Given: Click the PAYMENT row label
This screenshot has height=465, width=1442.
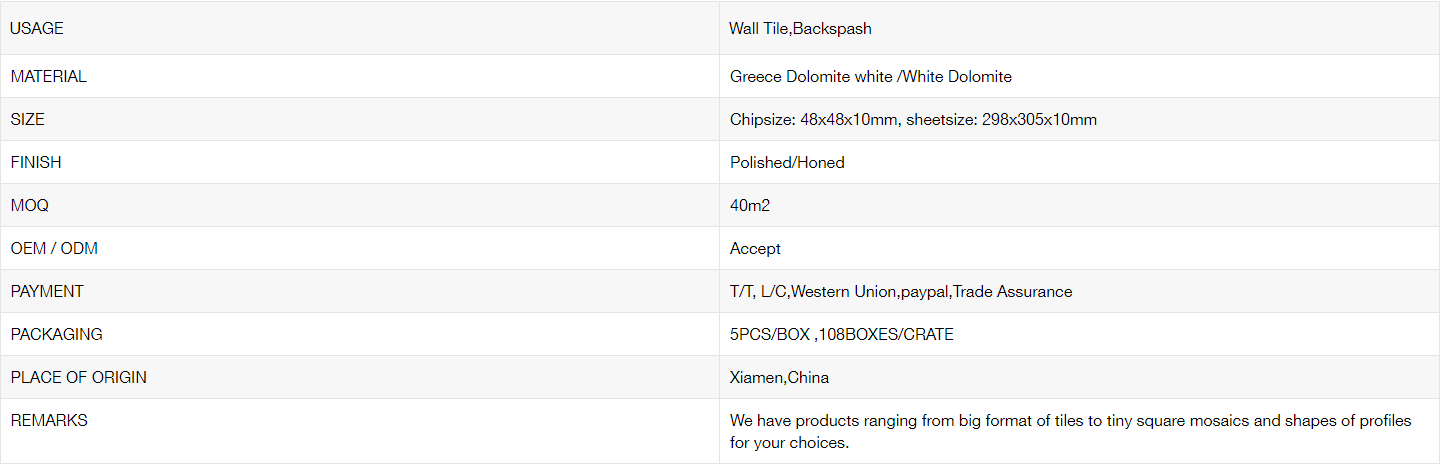Looking at the screenshot, I should tap(47, 291).
